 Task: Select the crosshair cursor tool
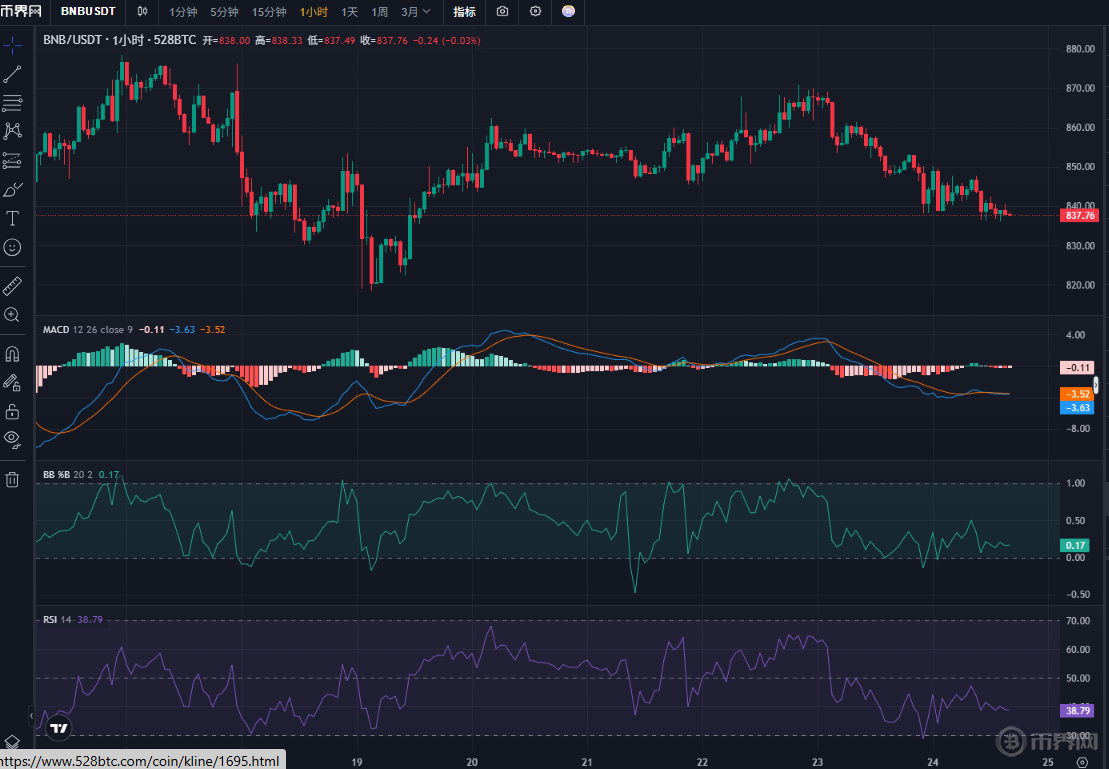pos(12,45)
